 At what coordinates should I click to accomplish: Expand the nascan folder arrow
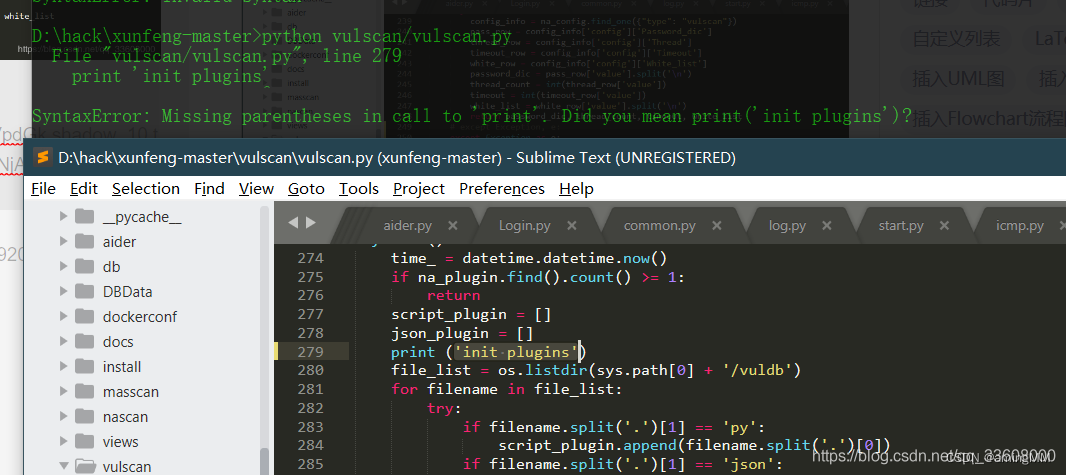(x=63, y=417)
